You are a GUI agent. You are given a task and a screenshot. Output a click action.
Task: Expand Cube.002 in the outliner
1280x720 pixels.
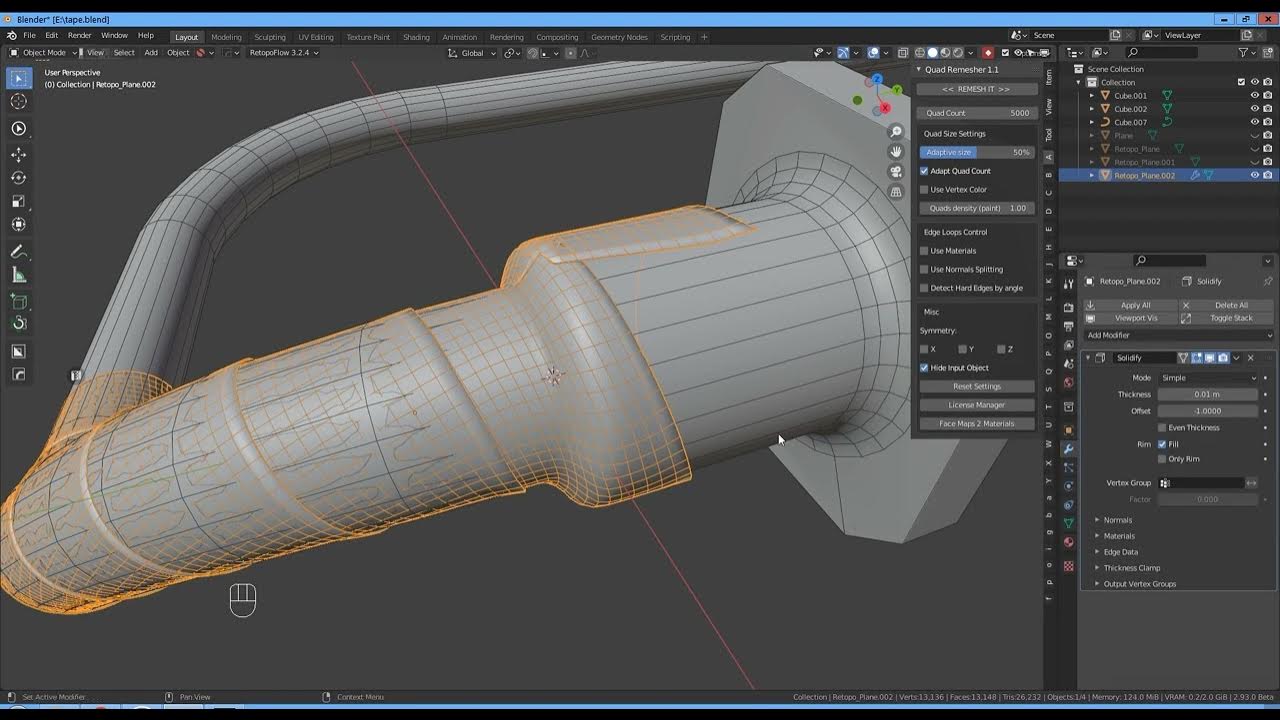1092,109
